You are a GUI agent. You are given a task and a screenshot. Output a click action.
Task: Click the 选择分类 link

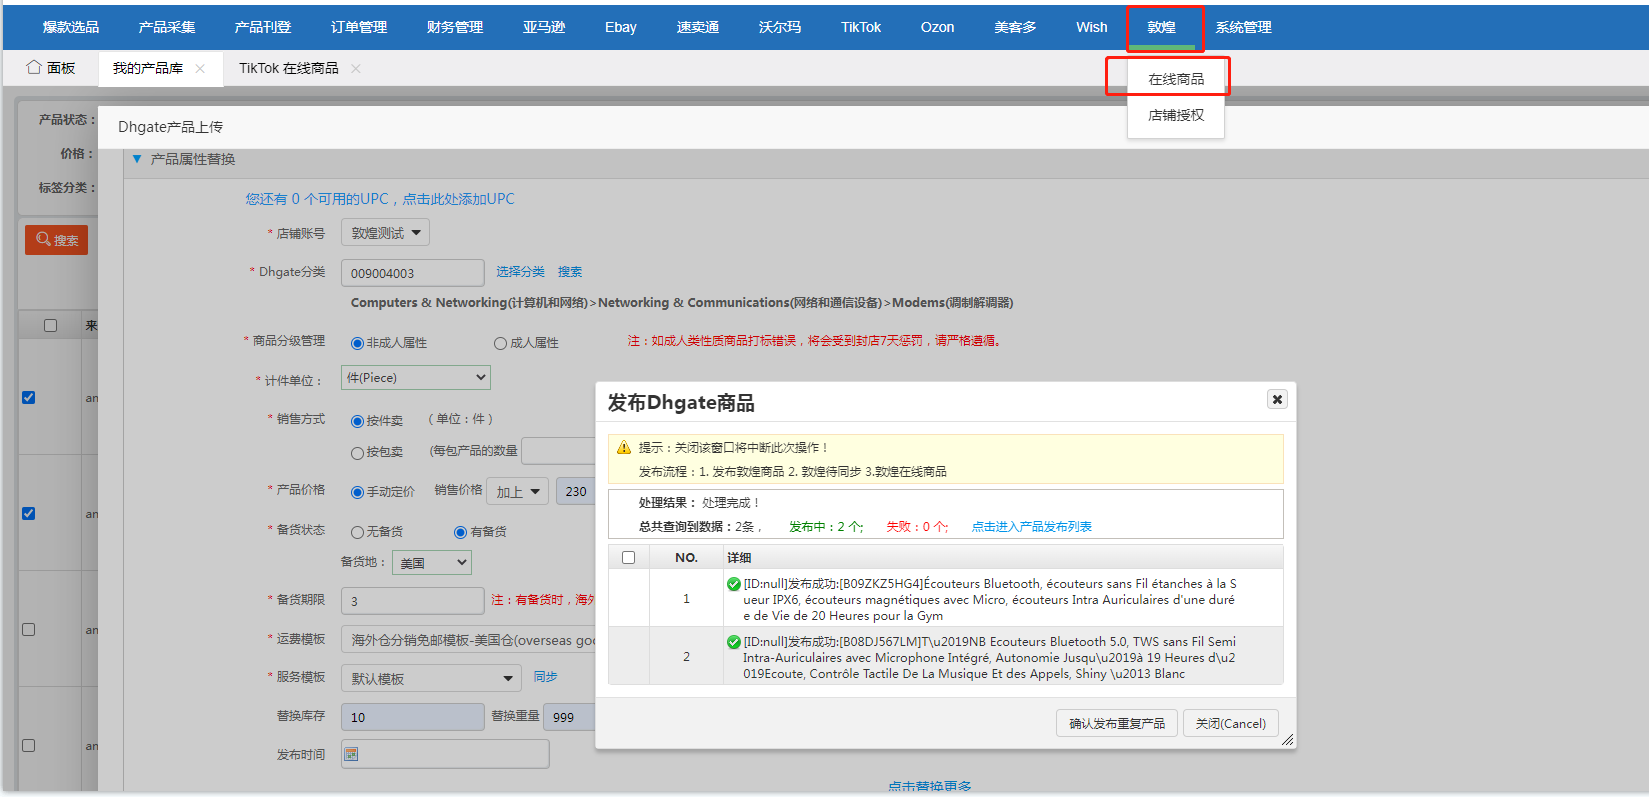pos(520,272)
